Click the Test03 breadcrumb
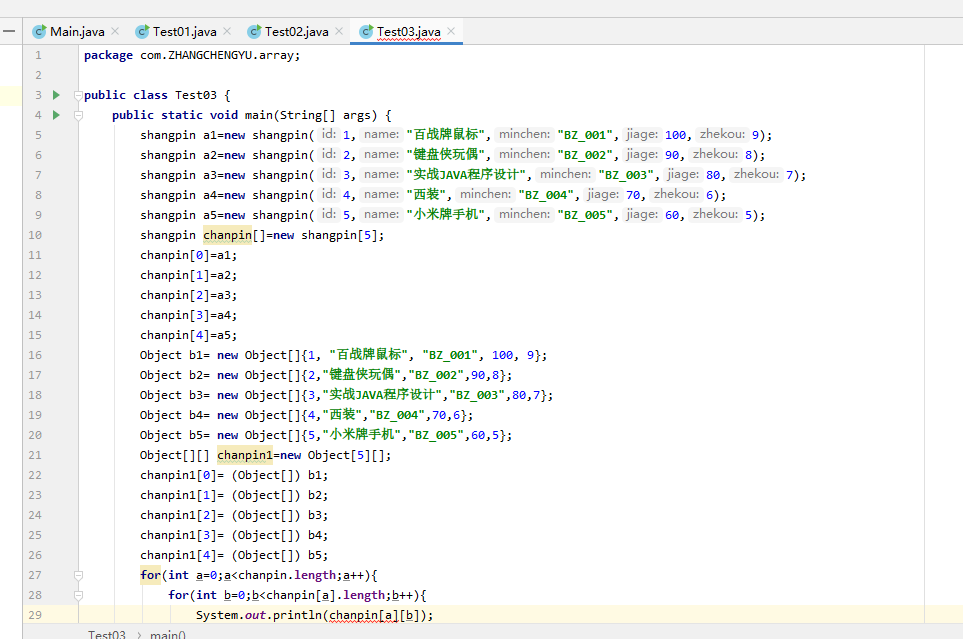This screenshot has height=639, width=963. [x=107, y=634]
